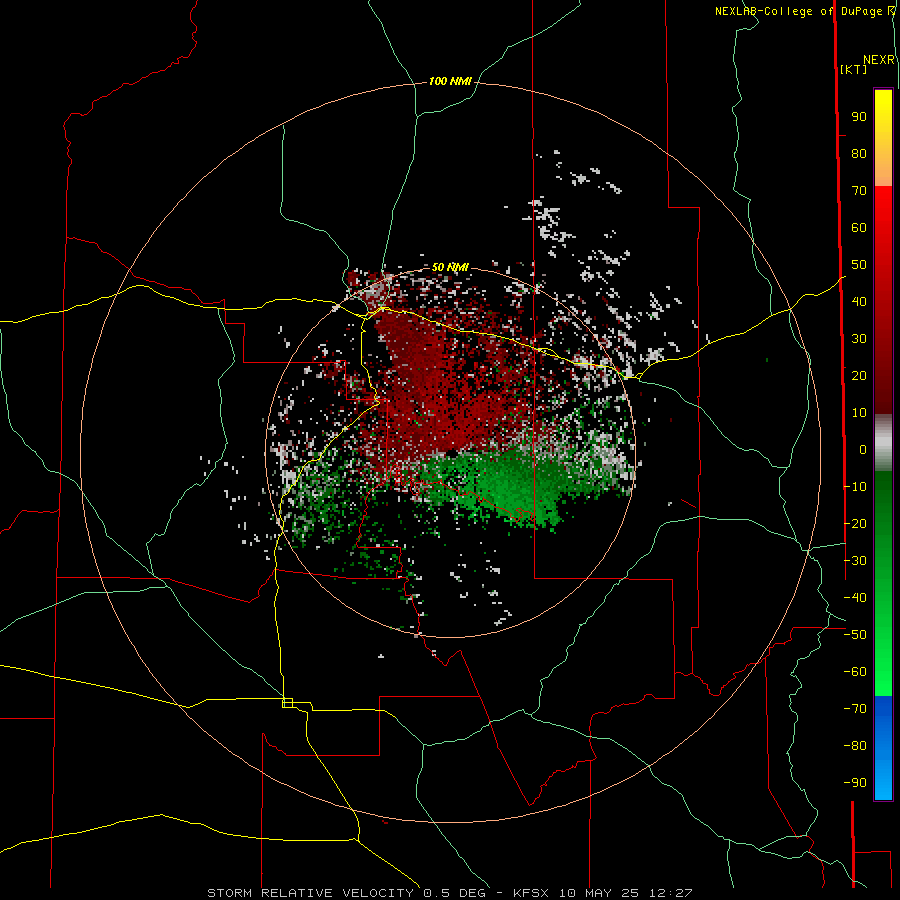Click the 20 value on velocity scale
The image size is (900, 900).
pos(859,375)
